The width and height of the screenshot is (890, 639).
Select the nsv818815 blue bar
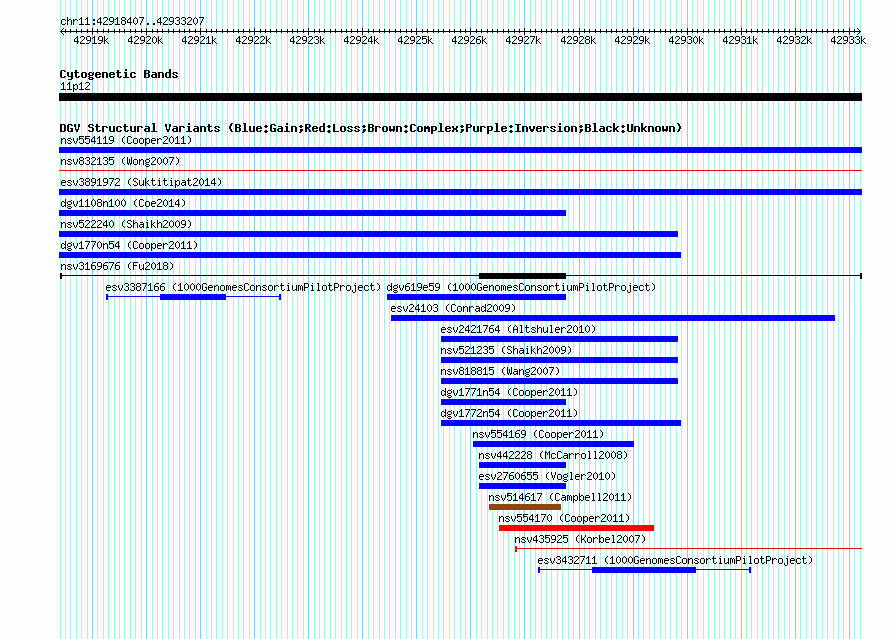coord(560,381)
